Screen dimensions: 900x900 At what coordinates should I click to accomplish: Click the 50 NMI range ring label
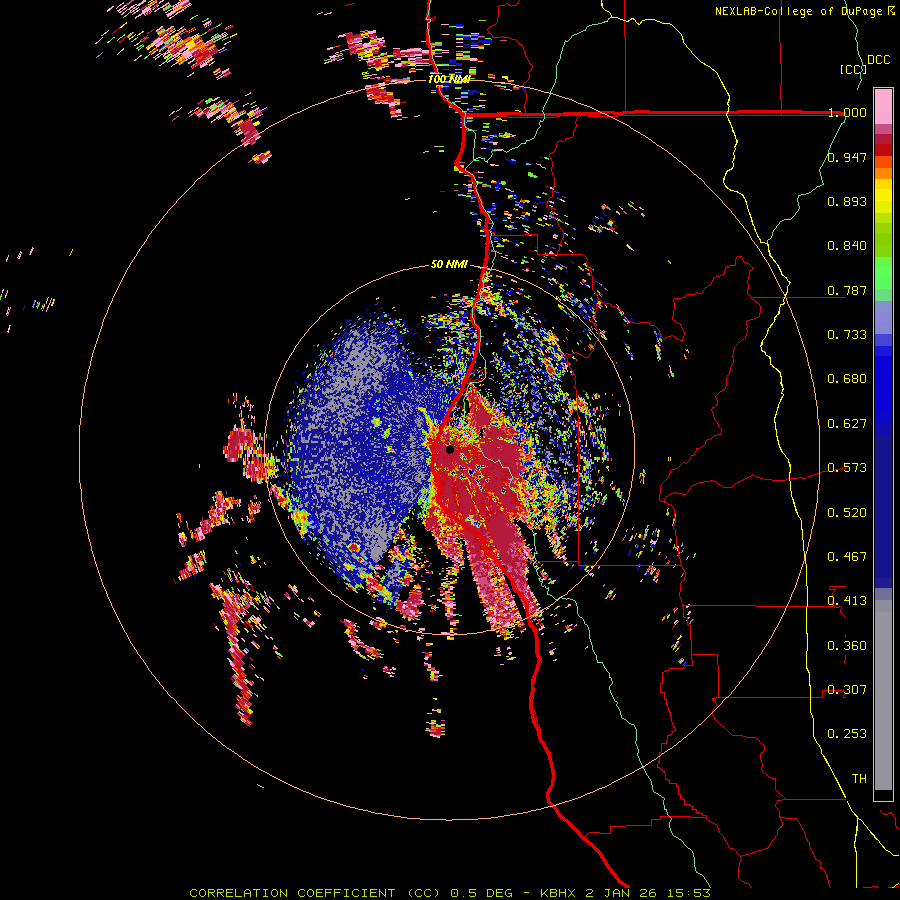449,264
